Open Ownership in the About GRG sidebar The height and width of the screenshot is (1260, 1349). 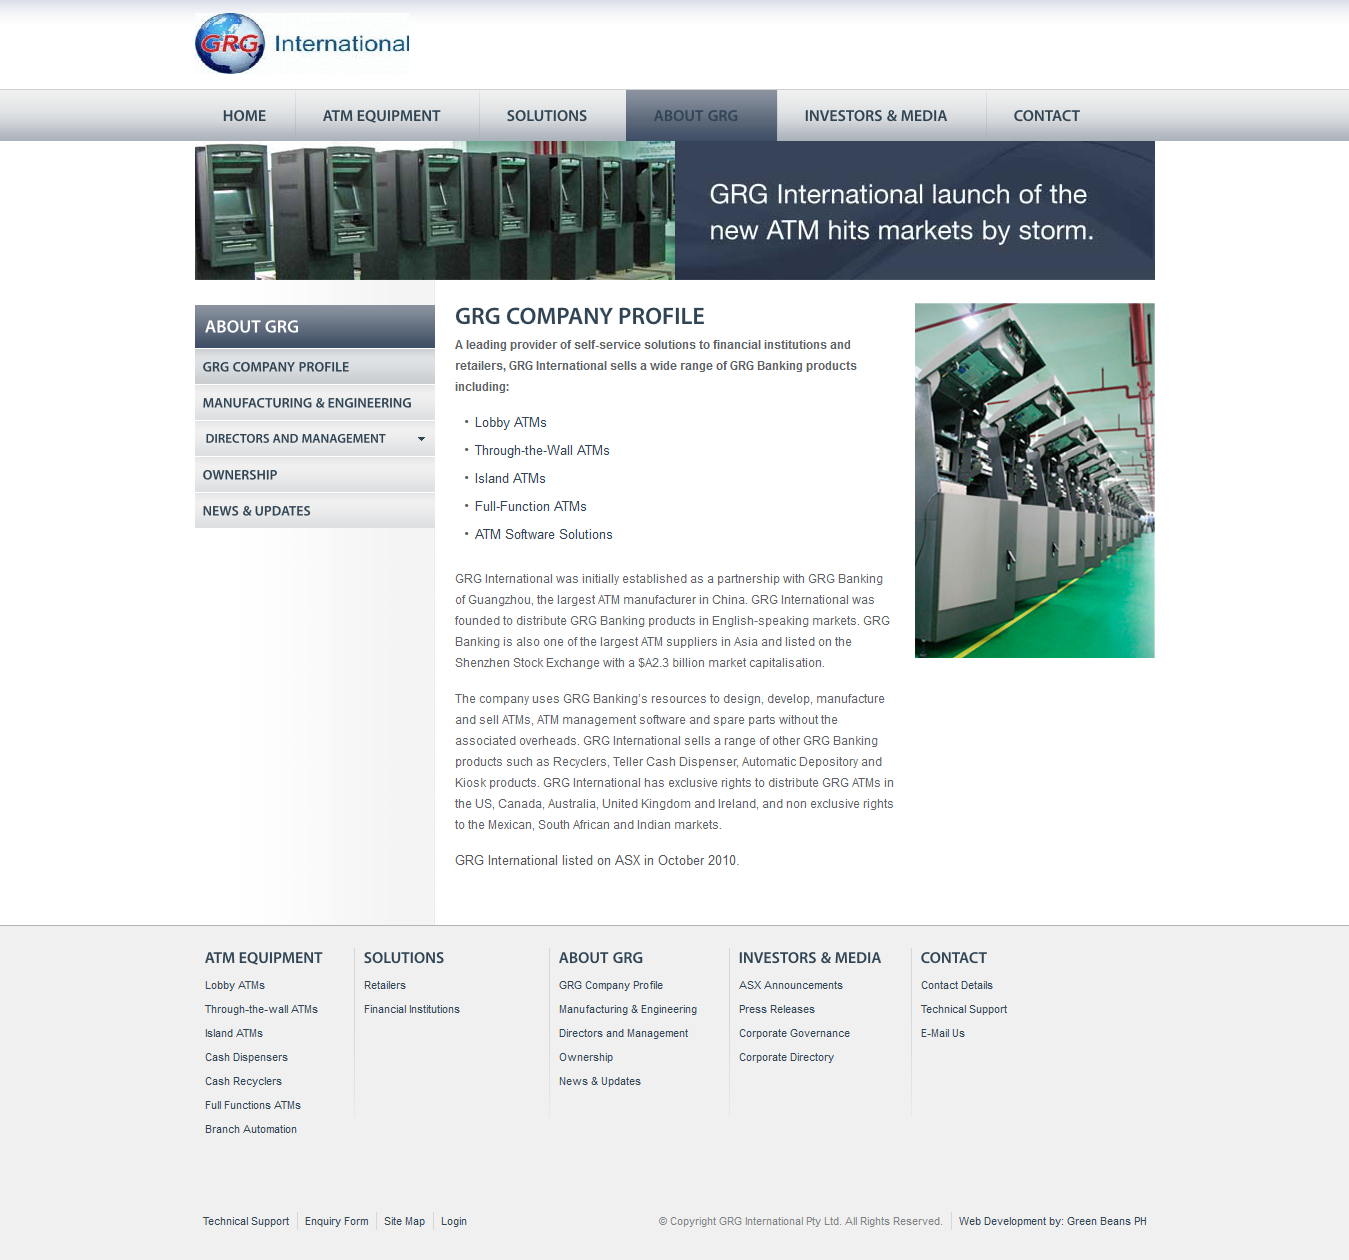[x=240, y=475]
